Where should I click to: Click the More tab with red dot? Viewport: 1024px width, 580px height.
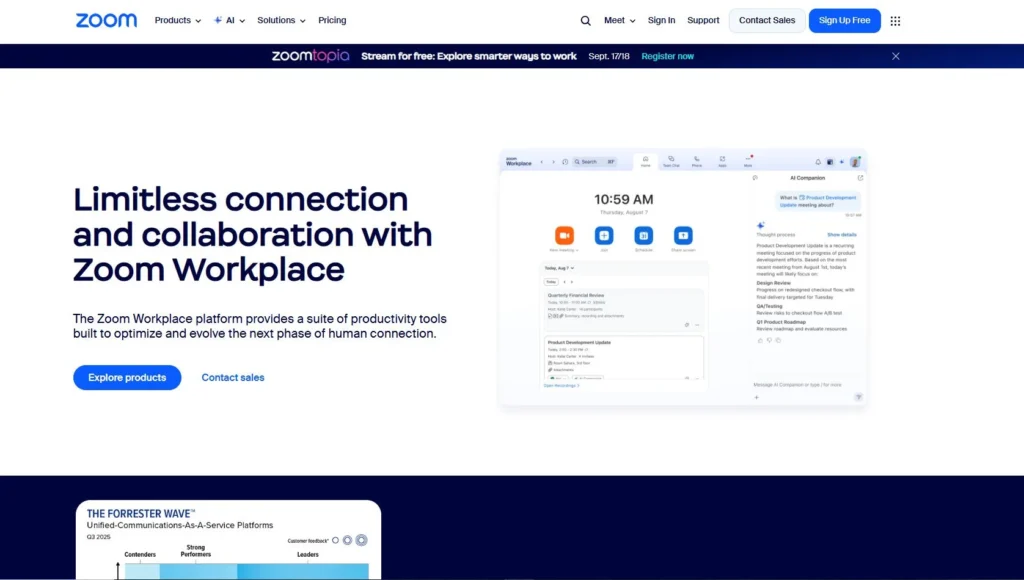[748, 161]
